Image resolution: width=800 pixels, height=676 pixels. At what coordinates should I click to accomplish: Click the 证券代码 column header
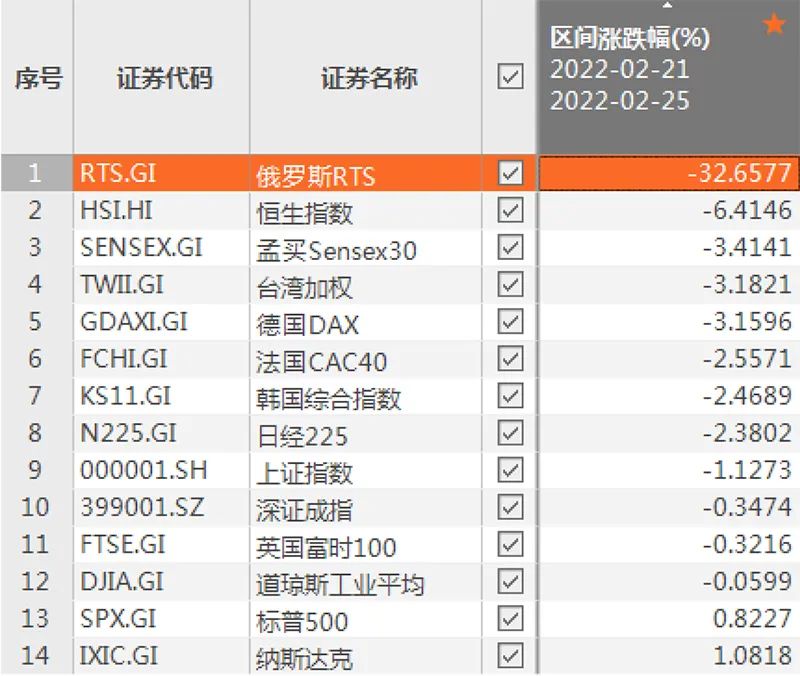(162, 77)
